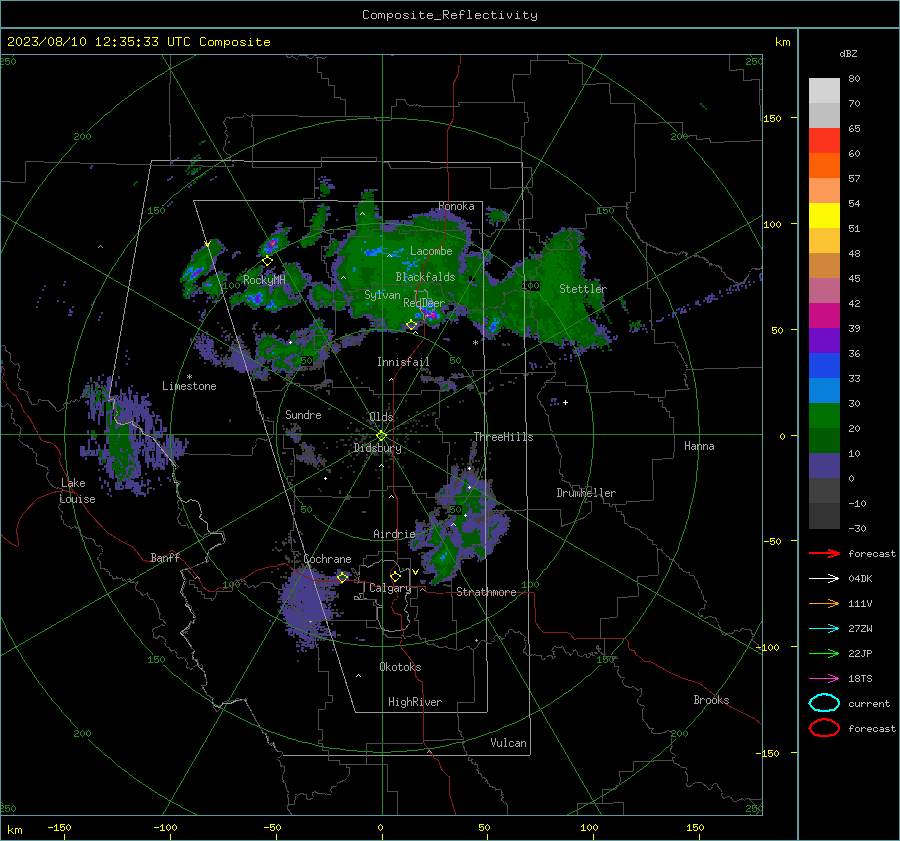Select the blue 33-36 dBZ swatch
This screenshot has height=841, width=900.
824,365
